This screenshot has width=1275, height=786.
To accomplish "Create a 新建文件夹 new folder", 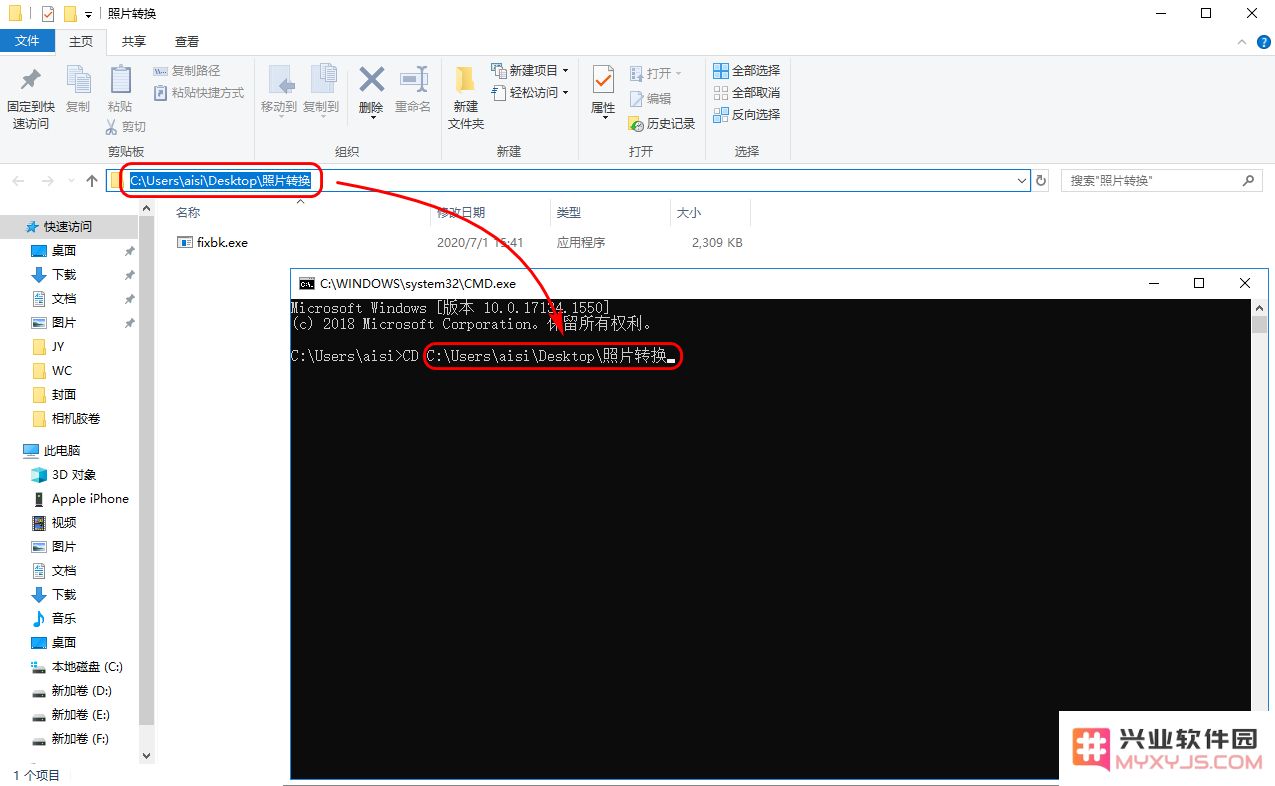I will click(466, 97).
